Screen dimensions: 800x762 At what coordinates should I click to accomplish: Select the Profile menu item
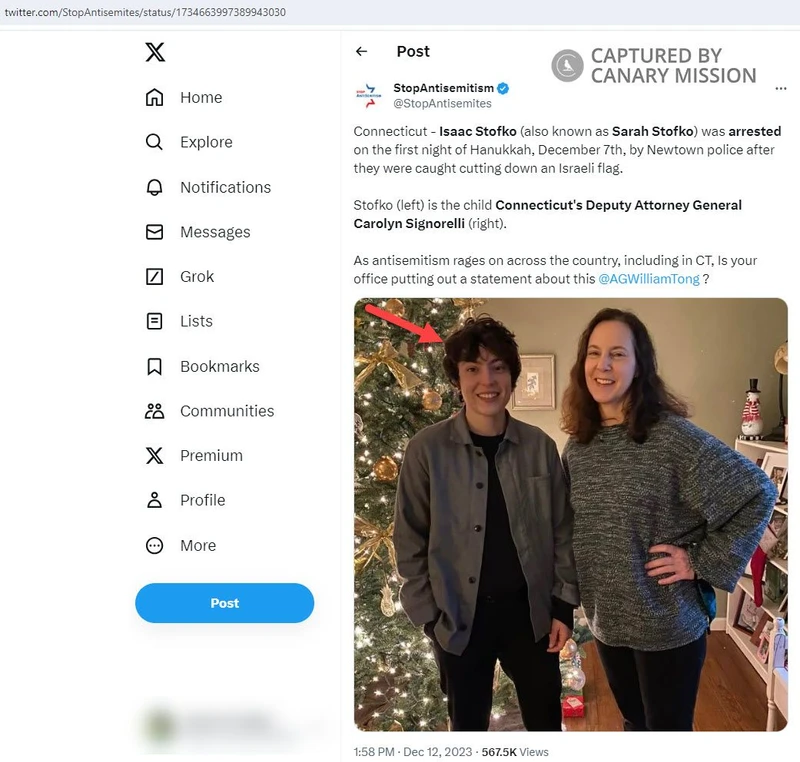pos(202,500)
